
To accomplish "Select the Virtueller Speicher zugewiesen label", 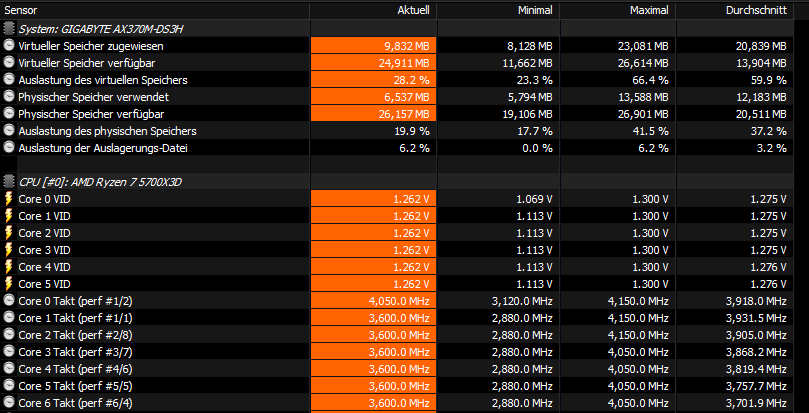I will pyautogui.click(x=91, y=46).
